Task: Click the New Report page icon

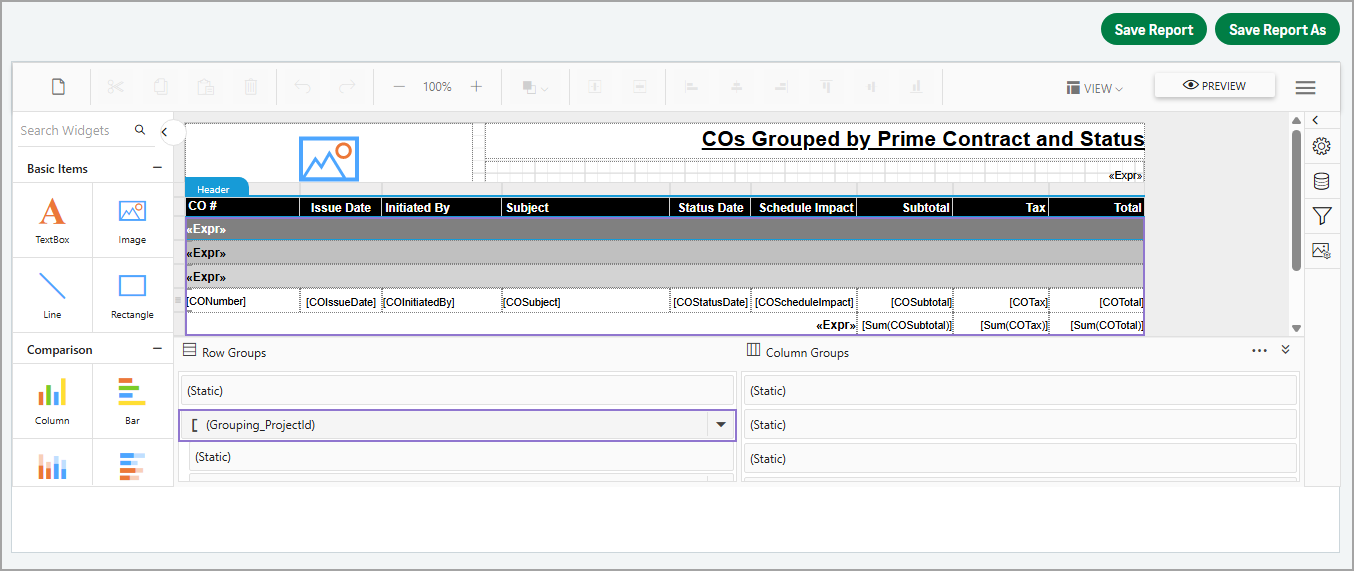Action: coord(58,87)
